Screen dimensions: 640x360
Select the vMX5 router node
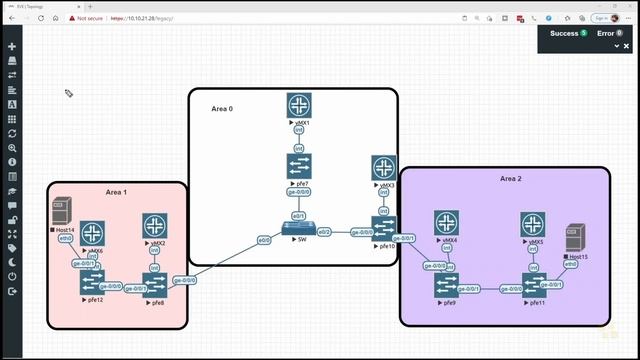533,224
